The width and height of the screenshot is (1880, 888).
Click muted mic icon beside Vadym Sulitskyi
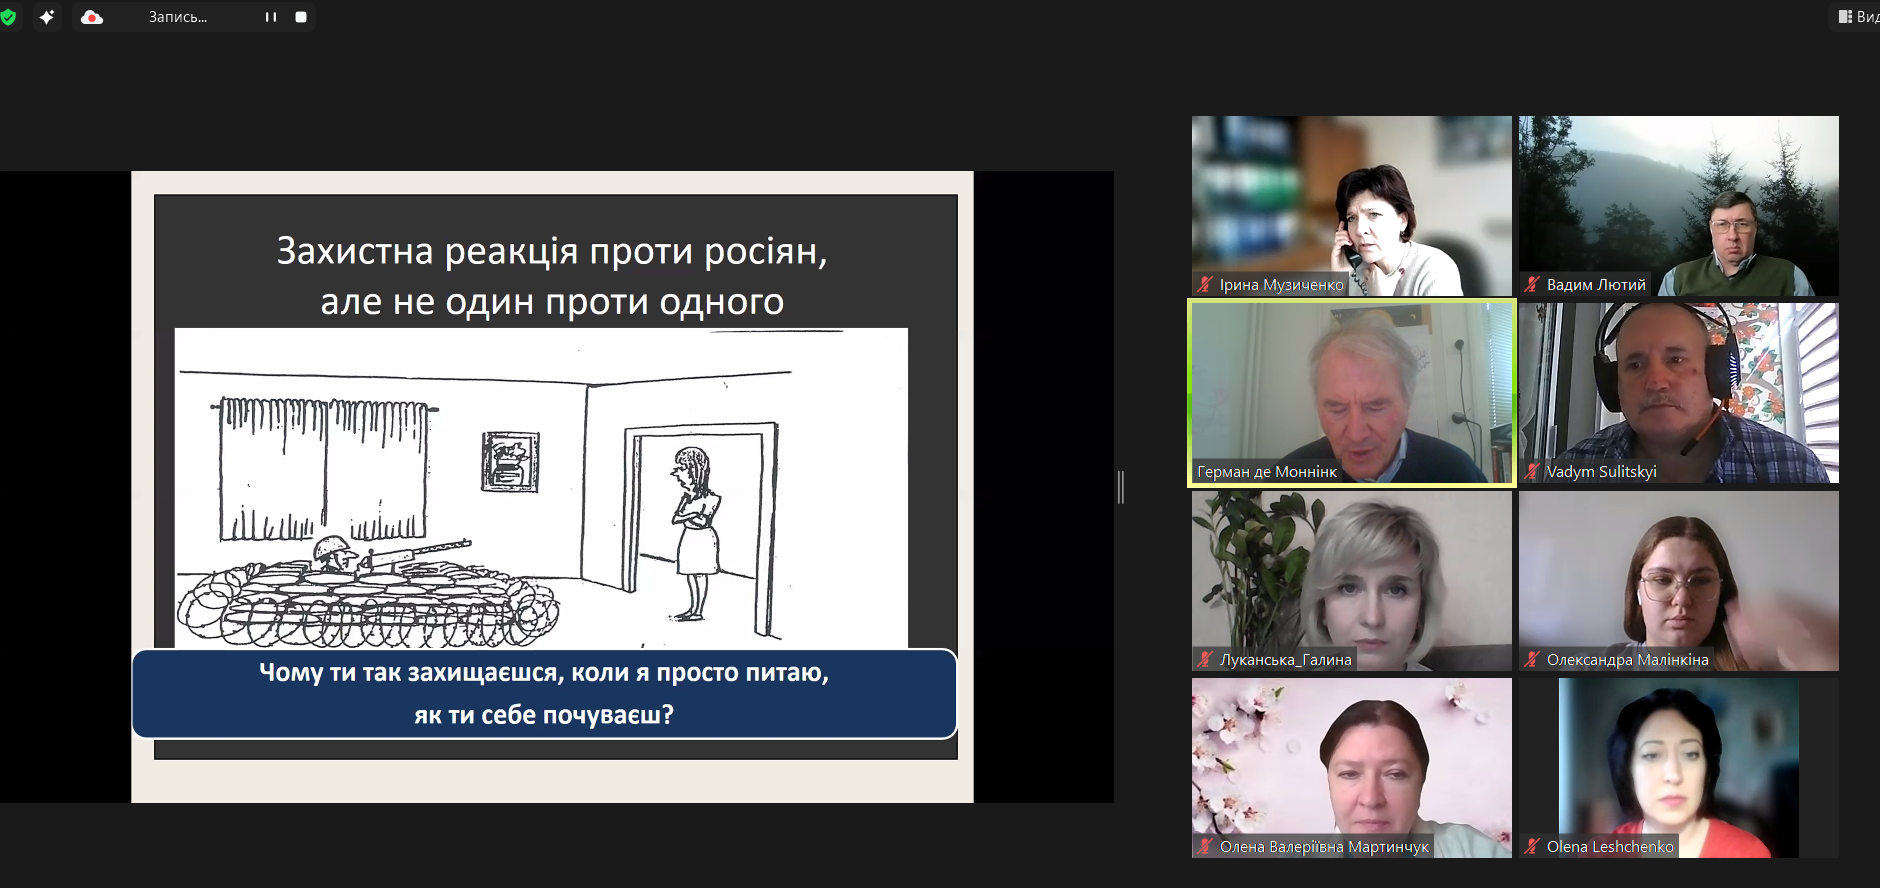click(1532, 471)
